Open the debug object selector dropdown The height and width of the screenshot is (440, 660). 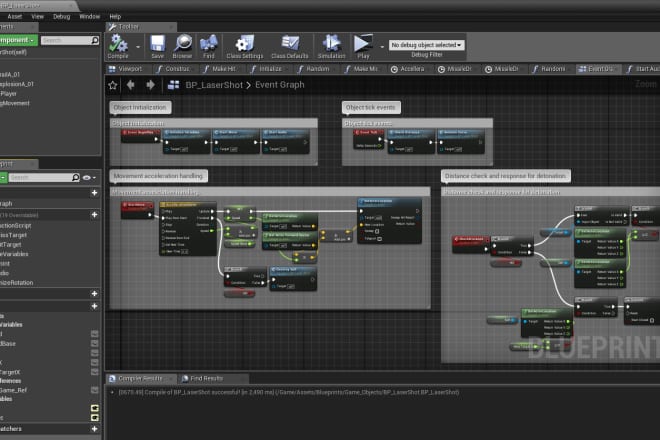coord(426,45)
